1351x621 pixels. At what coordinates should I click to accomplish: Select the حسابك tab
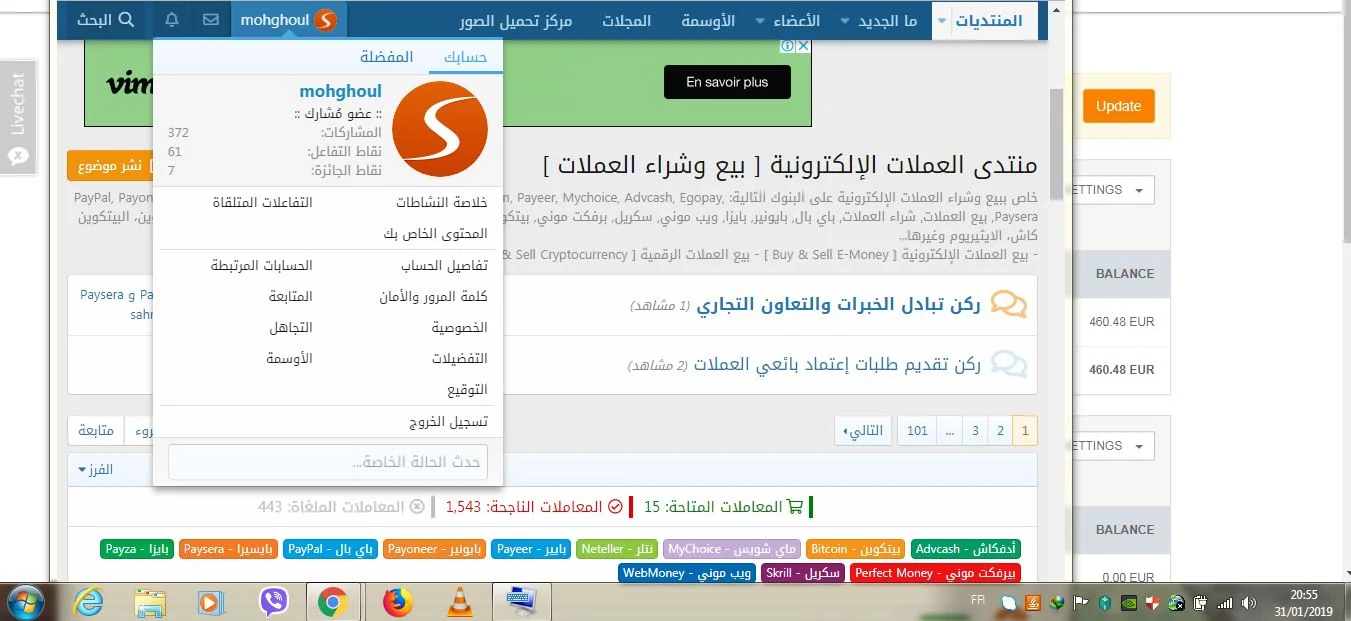[465, 57]
